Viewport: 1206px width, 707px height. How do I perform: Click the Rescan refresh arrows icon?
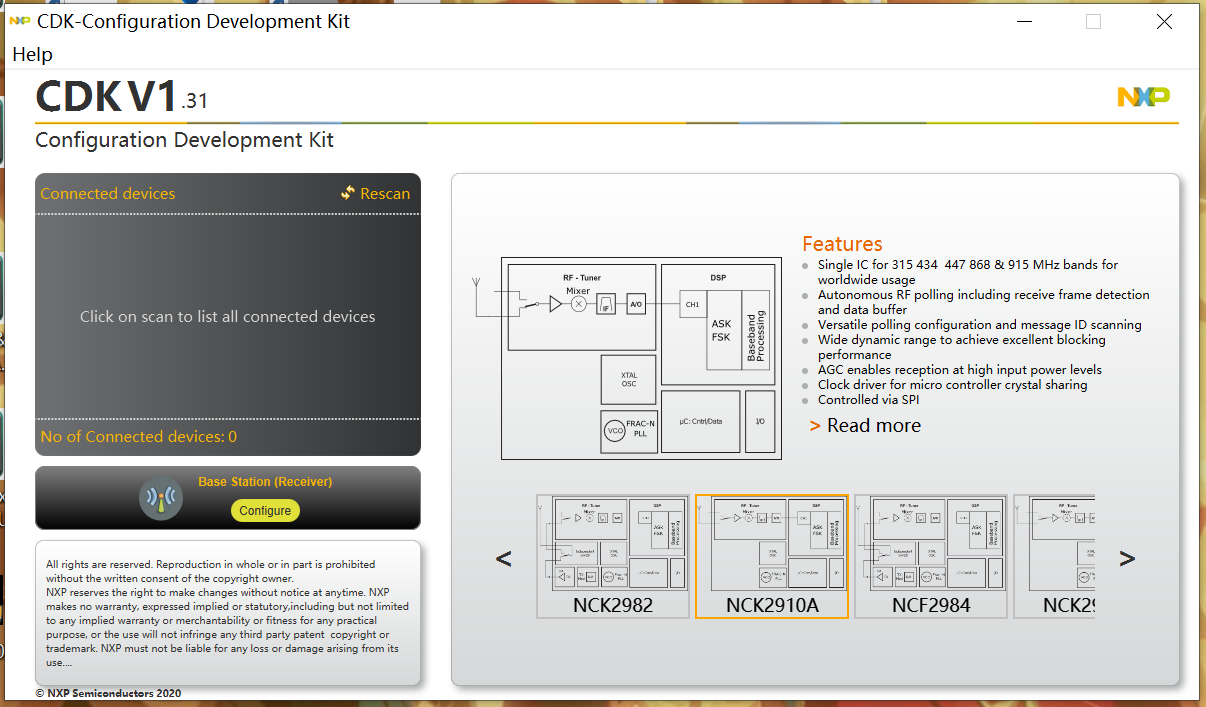348,193
